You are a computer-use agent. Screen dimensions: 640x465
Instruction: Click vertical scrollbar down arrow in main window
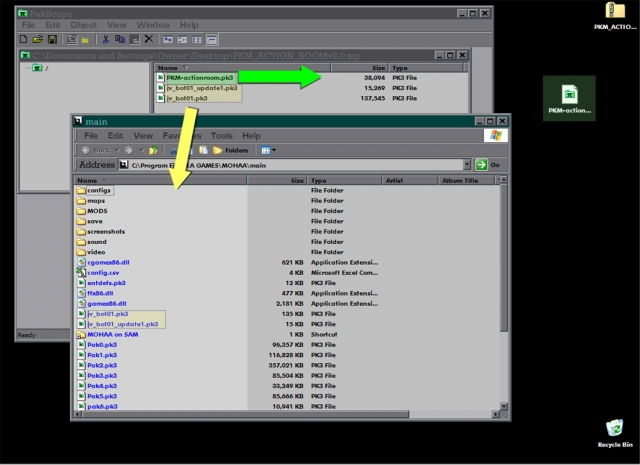coord(504,406)
